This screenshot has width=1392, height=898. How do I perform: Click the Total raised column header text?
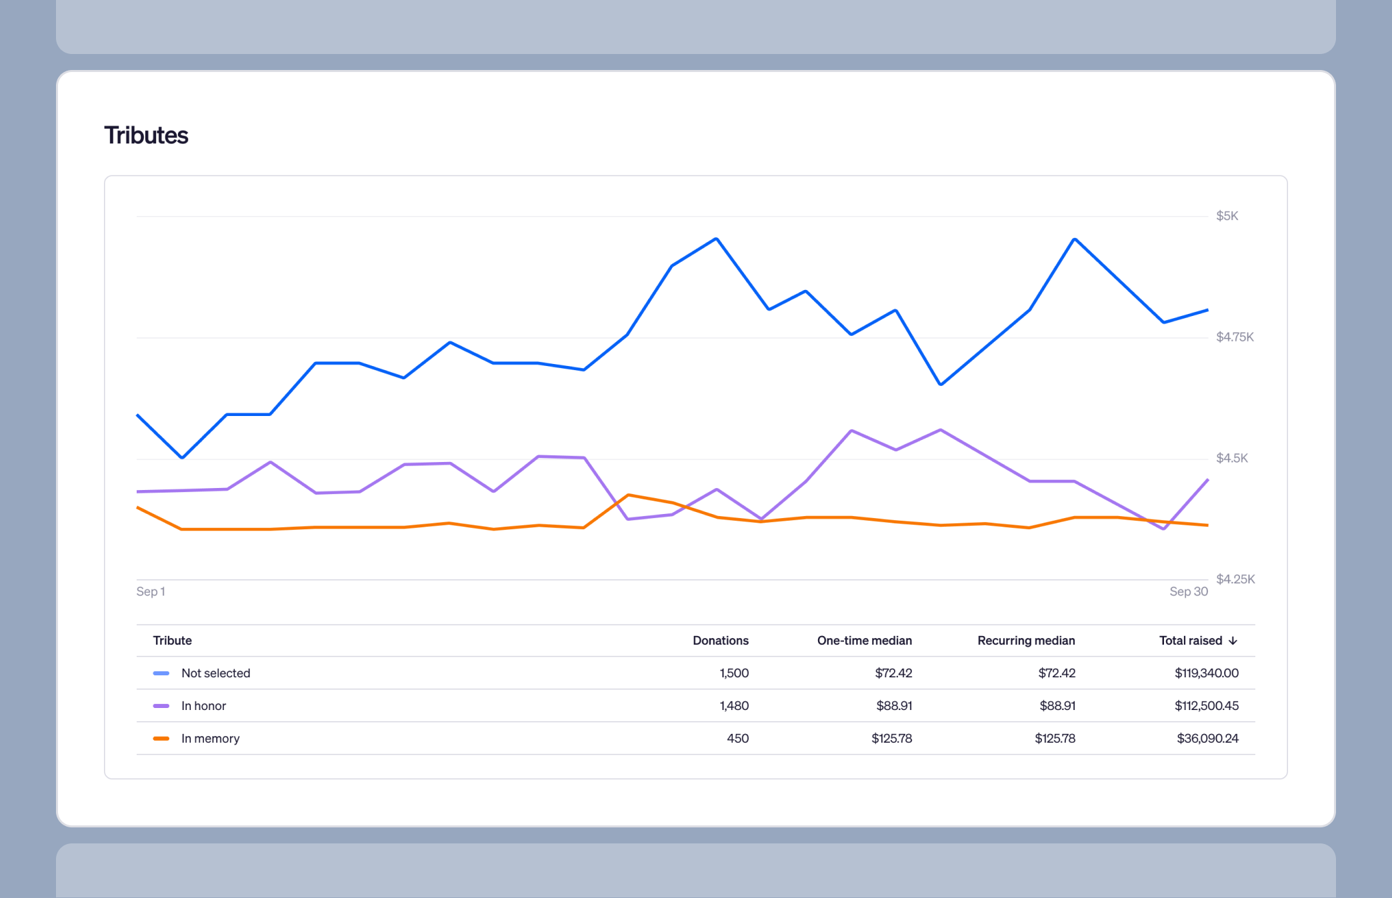click(x=1190, y=641)
